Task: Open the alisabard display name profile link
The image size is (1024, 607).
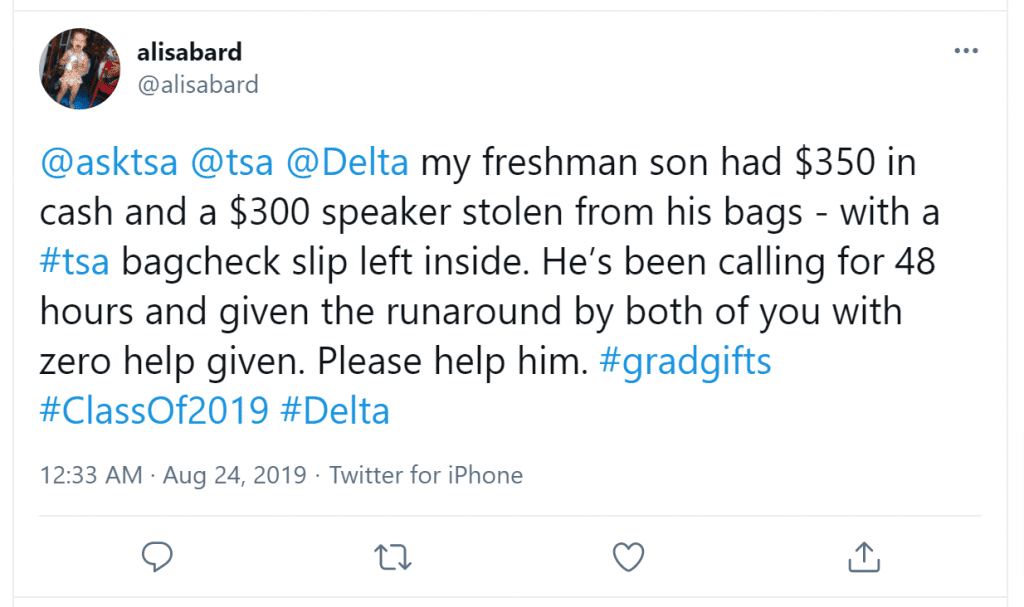Action: 189,52
